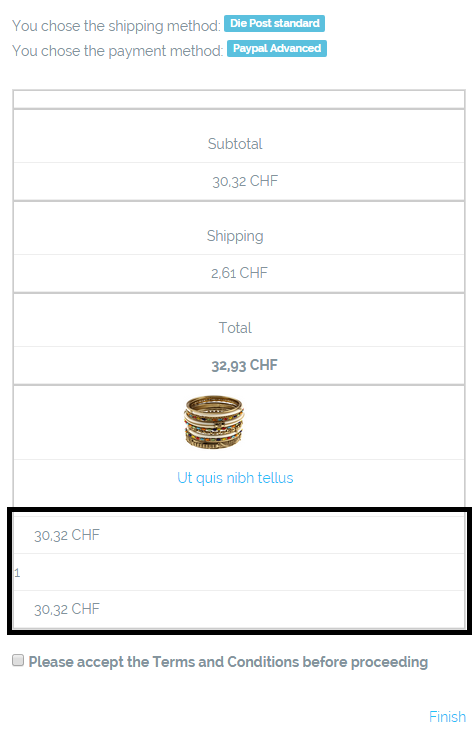This screenshot has height=747, width=472.
Task: Click the subtotal amount under the Subtotal heading
Action: pos(245,181)
